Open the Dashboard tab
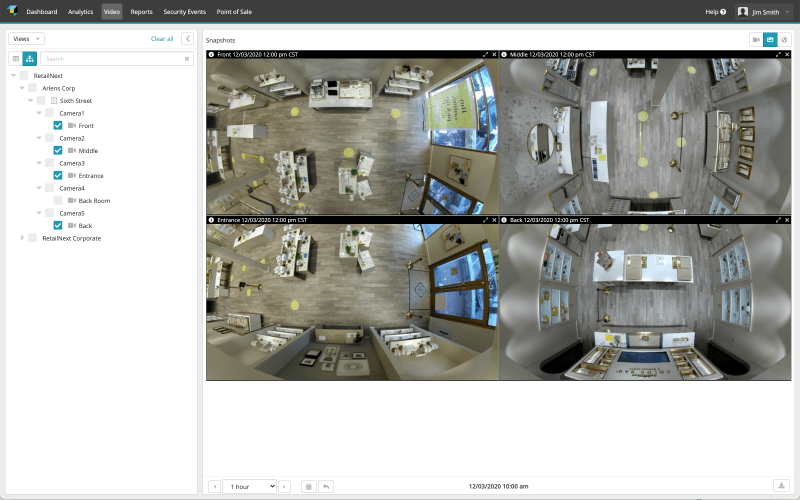Image resolution: width=800 pixels, height=500 pixels. tap(42, 12)
